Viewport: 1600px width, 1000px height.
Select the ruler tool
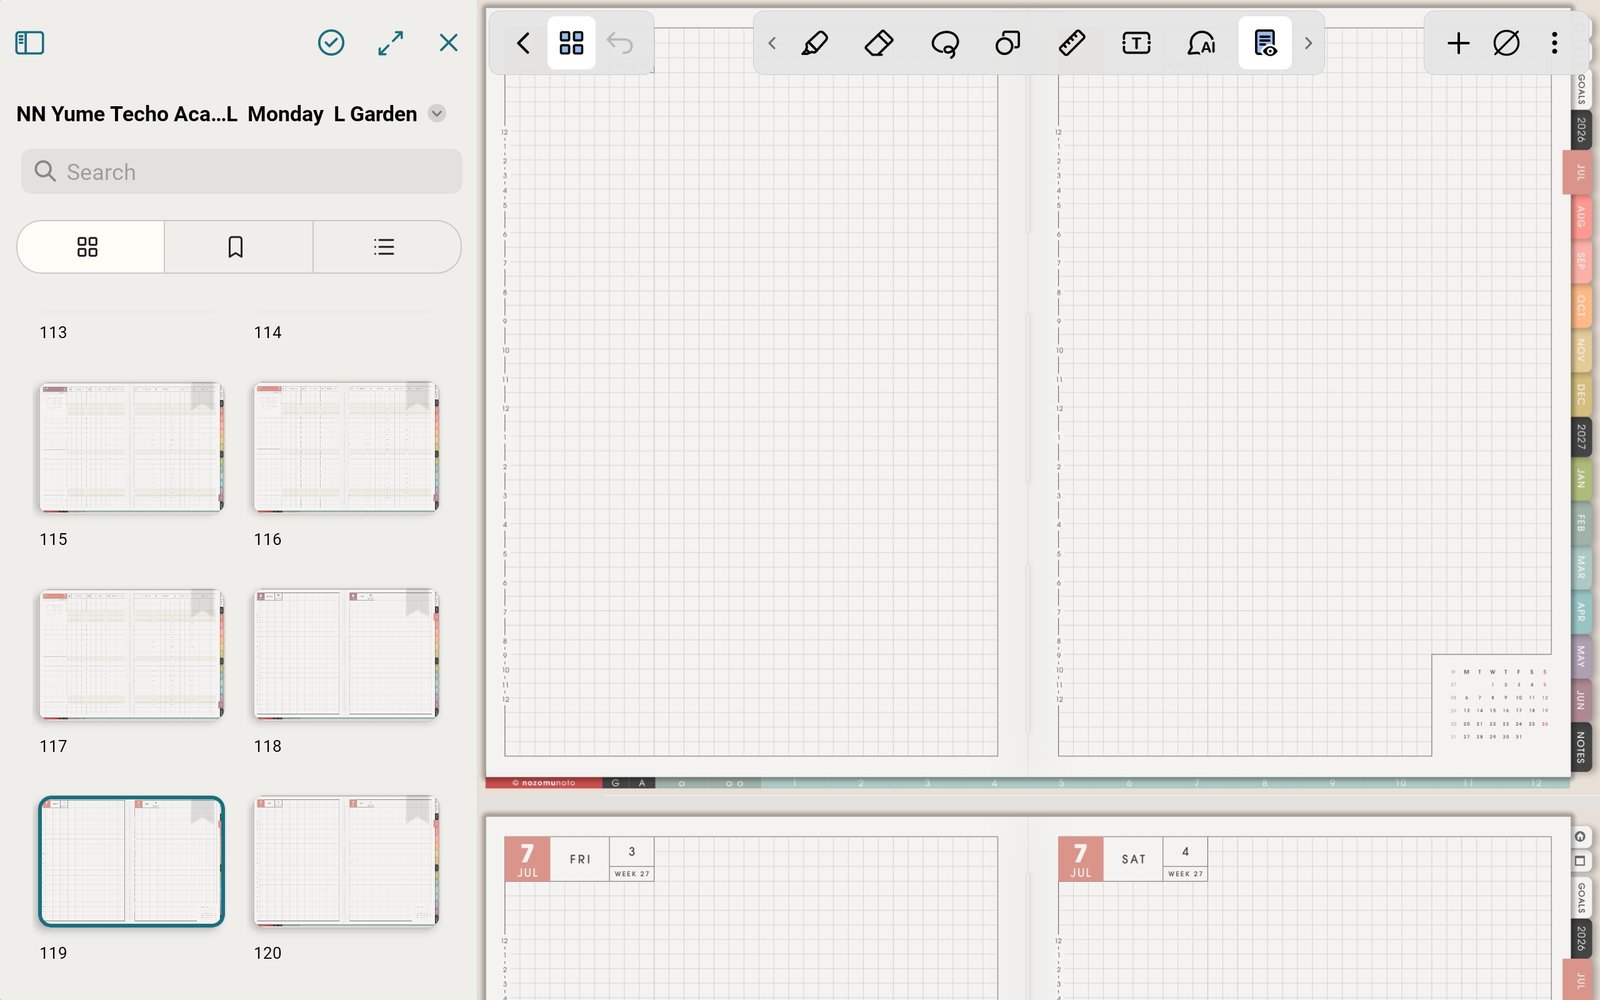pyautogui.click(x=1072, y=43)
